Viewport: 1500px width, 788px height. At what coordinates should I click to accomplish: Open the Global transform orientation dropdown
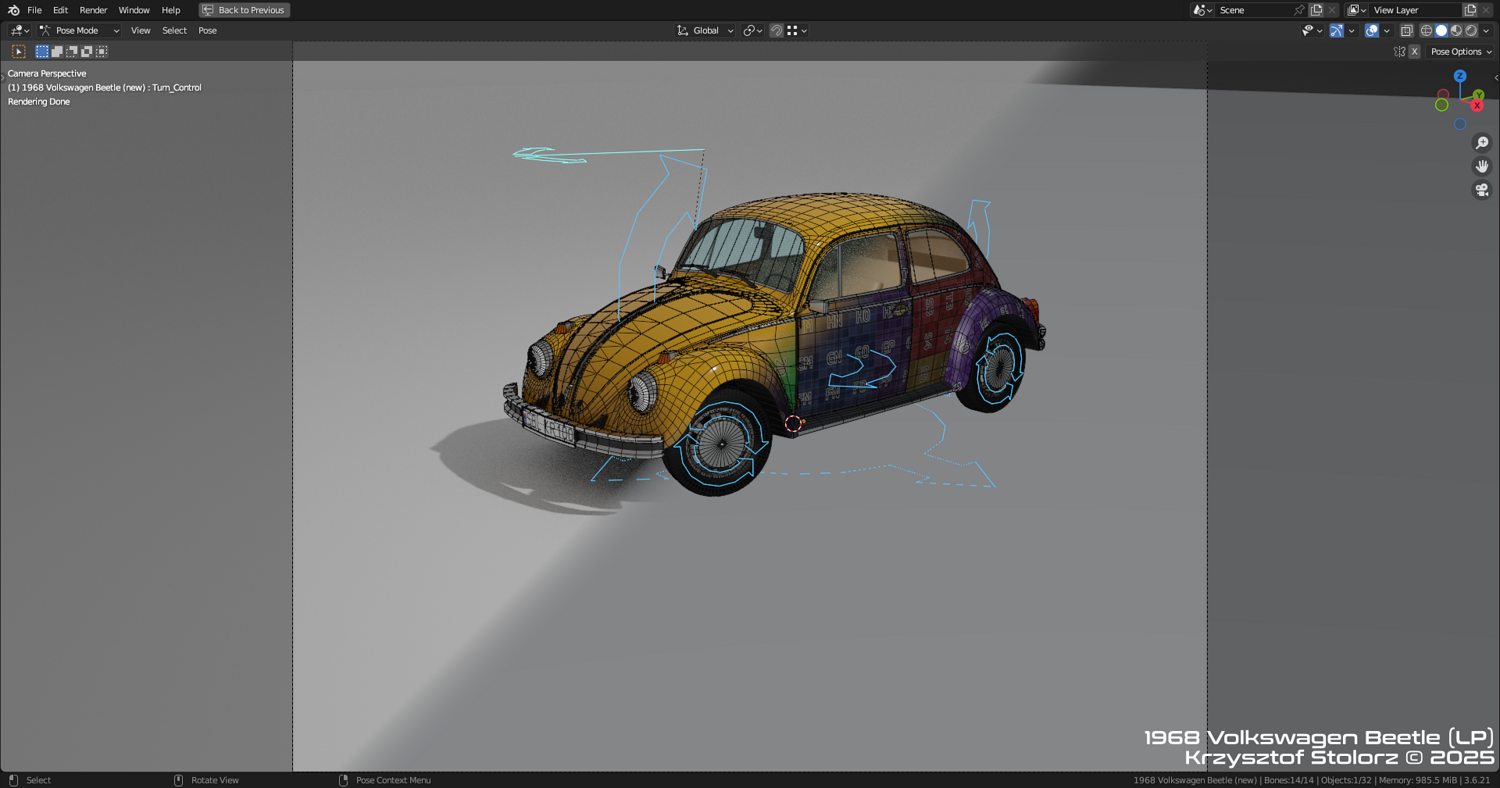[705, 31]
